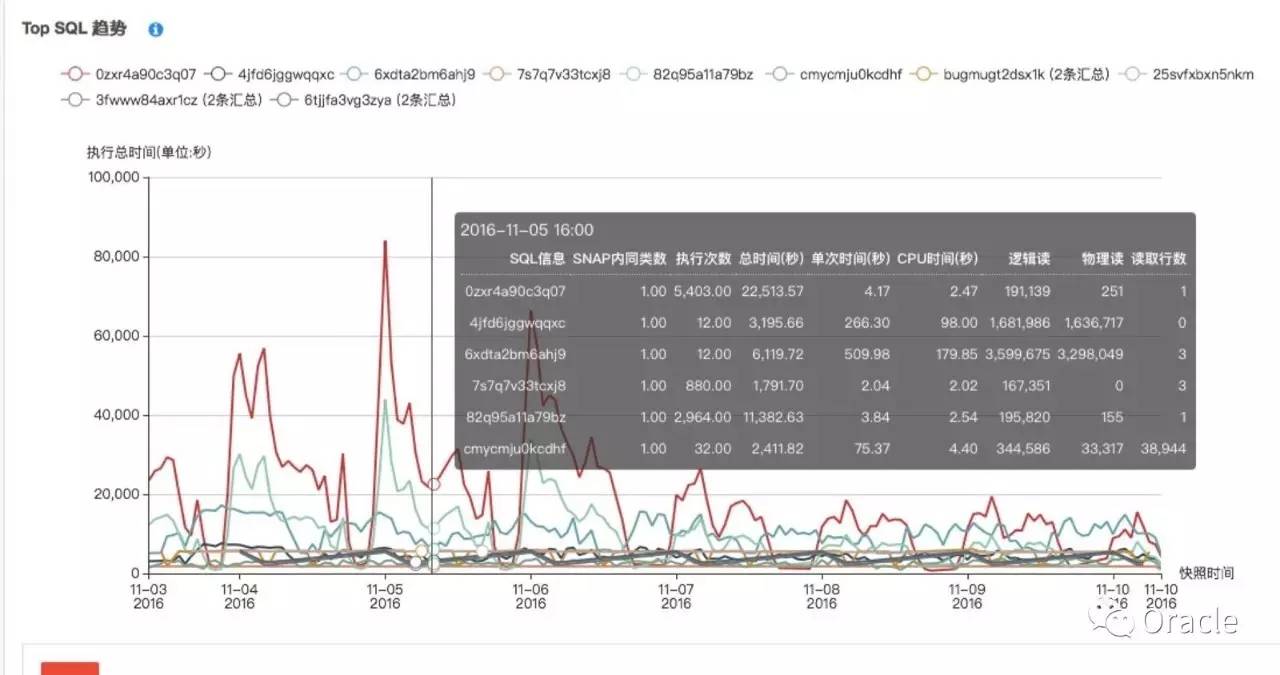Click the 总时间(秒) column header
This screenshot has width=1280, height=675.
click(772, 258)
